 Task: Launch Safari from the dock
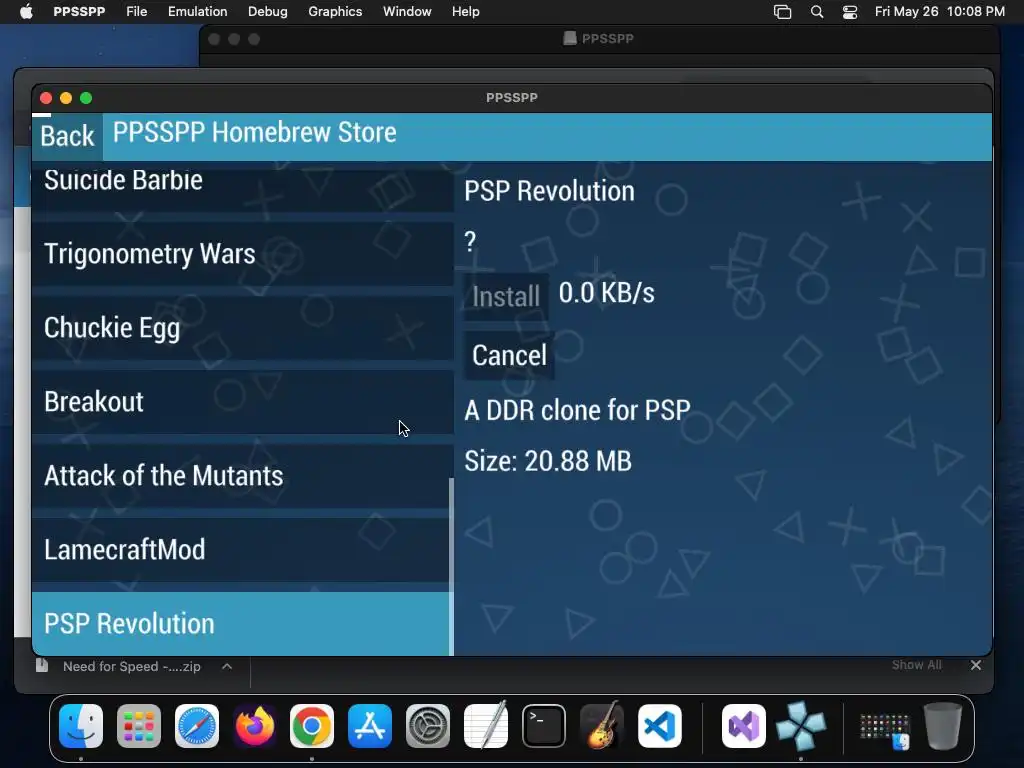point(197,726)
